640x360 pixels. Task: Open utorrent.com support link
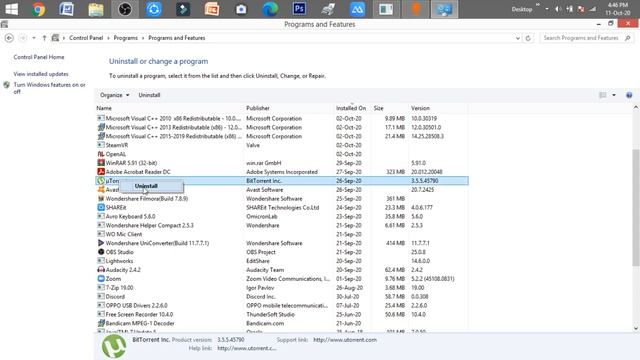(345, 340)
